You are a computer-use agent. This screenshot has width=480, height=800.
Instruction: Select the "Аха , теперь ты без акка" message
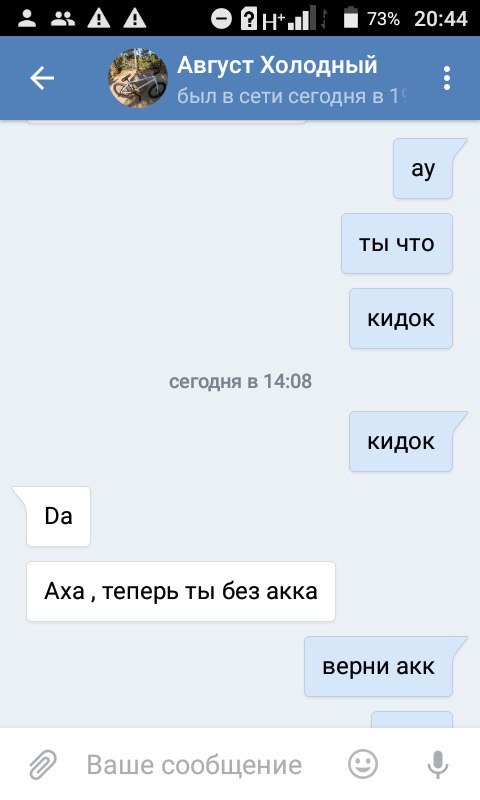(x=181, y=591)
